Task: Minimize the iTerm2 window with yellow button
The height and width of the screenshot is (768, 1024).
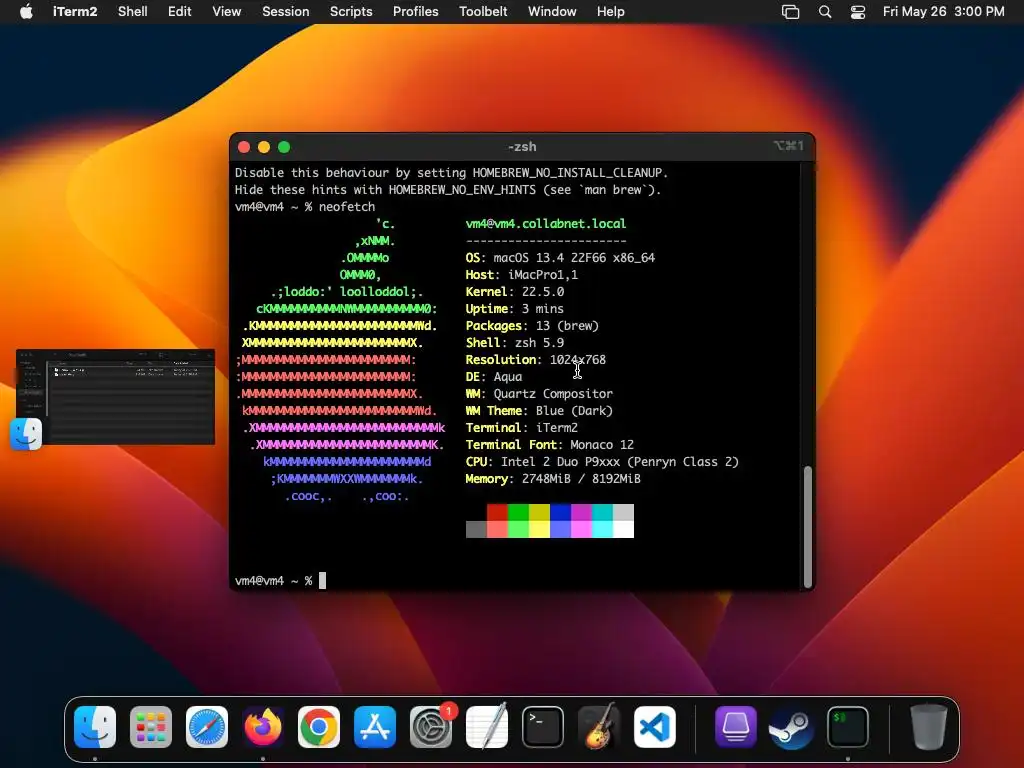Action: pos(264,147)
